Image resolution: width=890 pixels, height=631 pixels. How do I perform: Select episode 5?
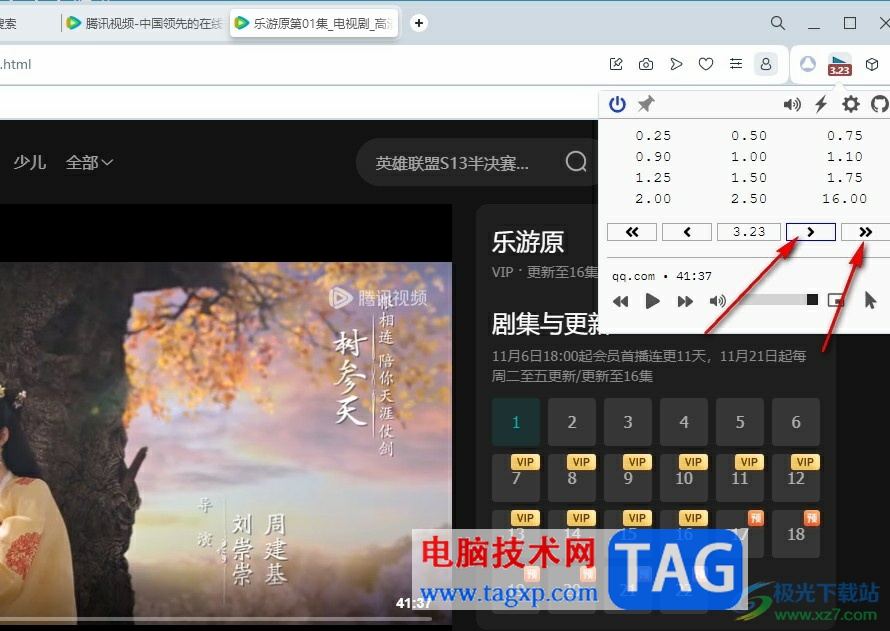pyautogui.click(x=740, y=422)
